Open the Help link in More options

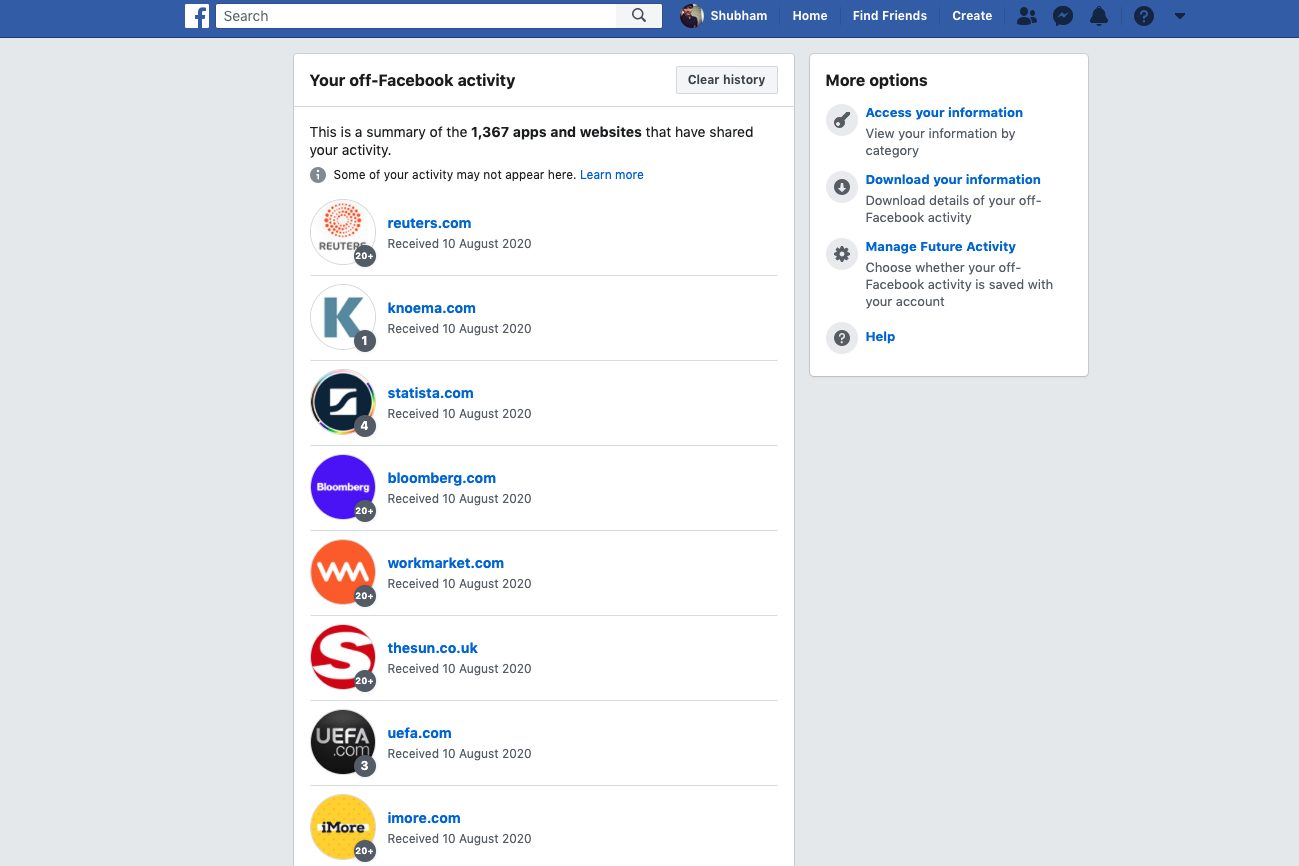[x=880, y=337]
